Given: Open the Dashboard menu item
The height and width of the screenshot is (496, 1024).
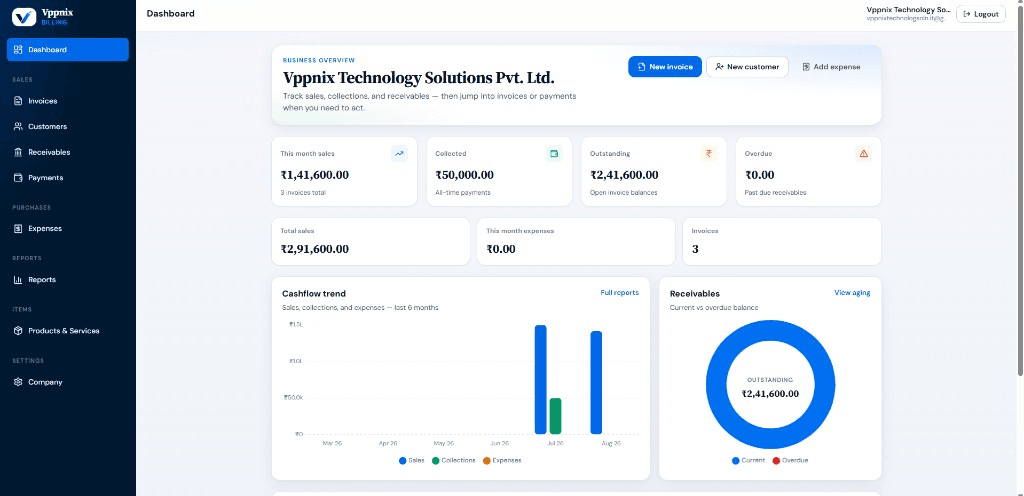Looking at the screenshot, I should (68, 50).
